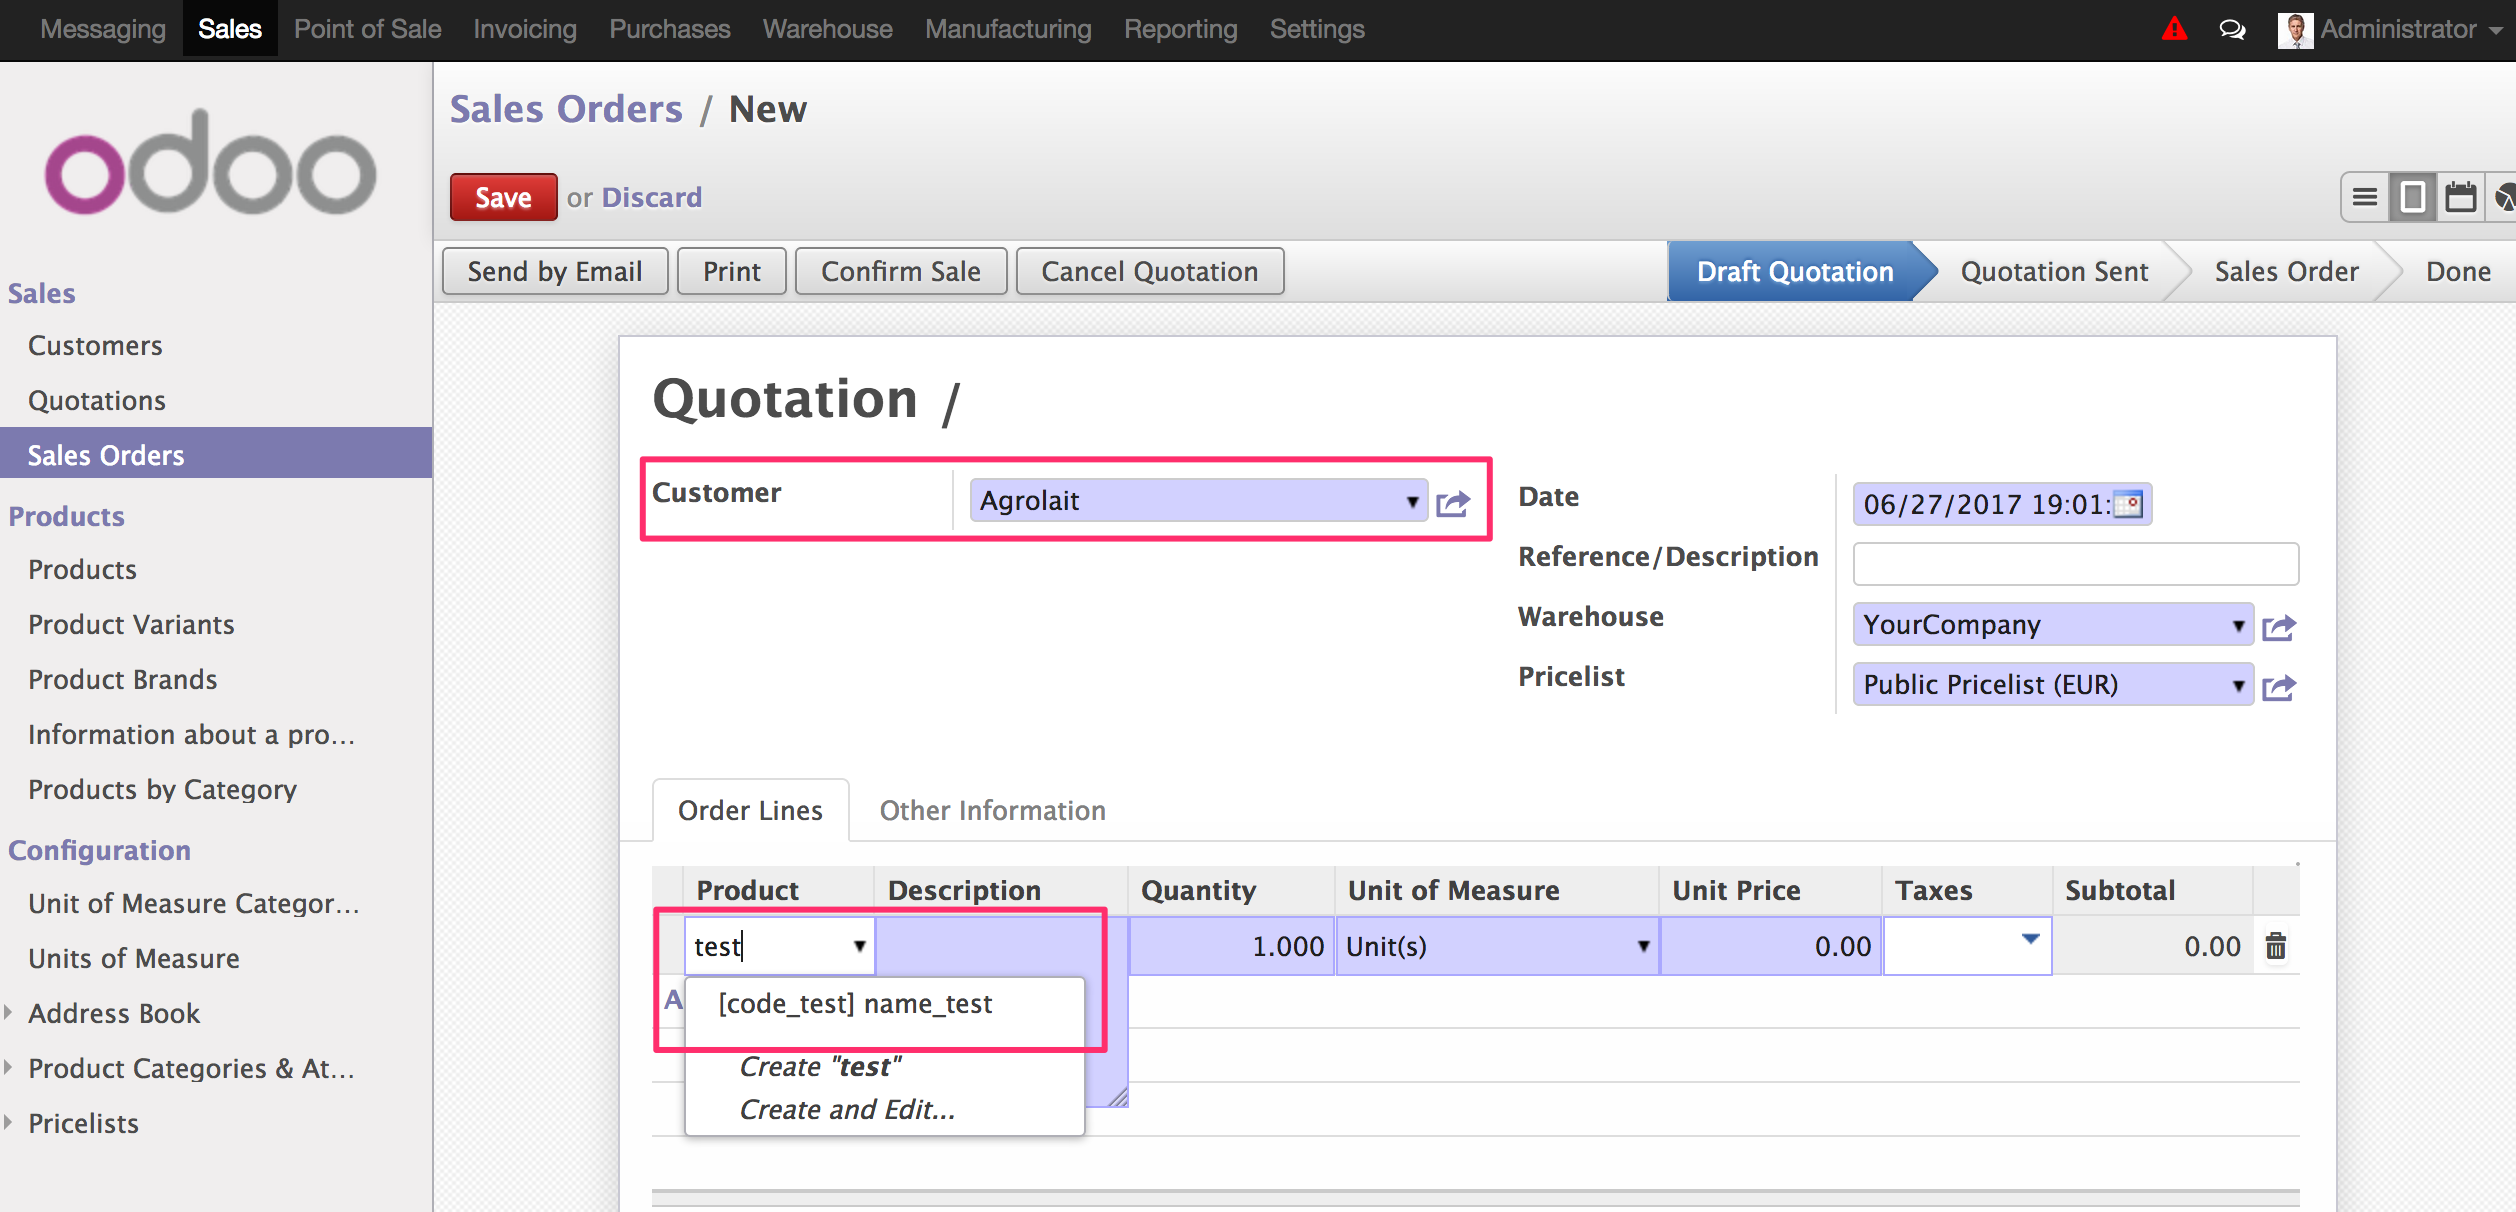Delete order line with trash icon
The height and width of the screenshot is (1212, 2516).
(2276, 946)
